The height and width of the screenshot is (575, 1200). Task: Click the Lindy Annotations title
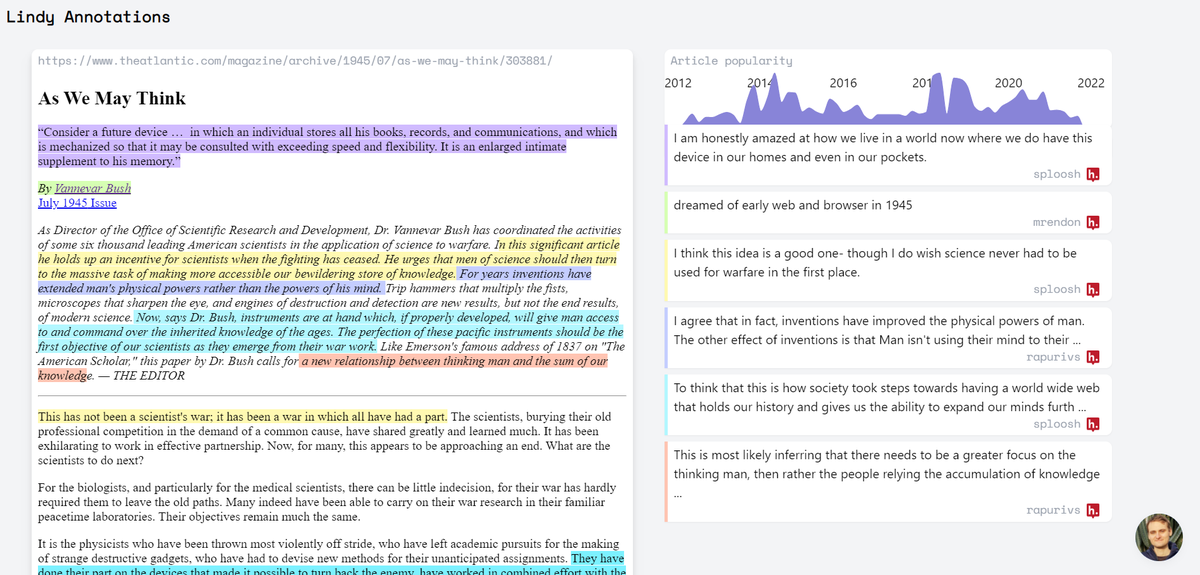click(88, 17)
